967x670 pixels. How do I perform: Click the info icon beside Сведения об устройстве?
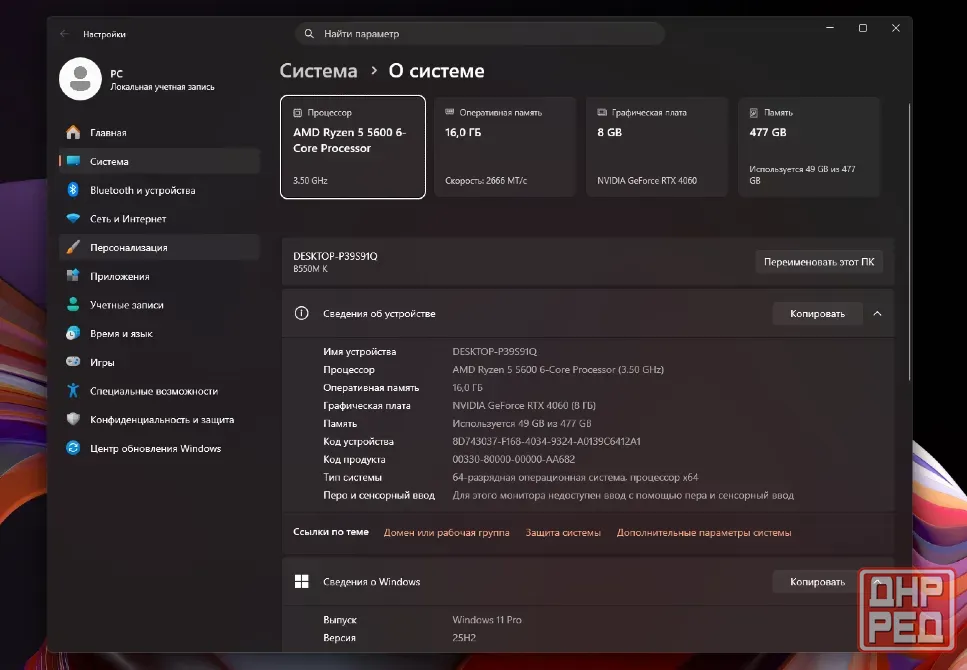302,313
